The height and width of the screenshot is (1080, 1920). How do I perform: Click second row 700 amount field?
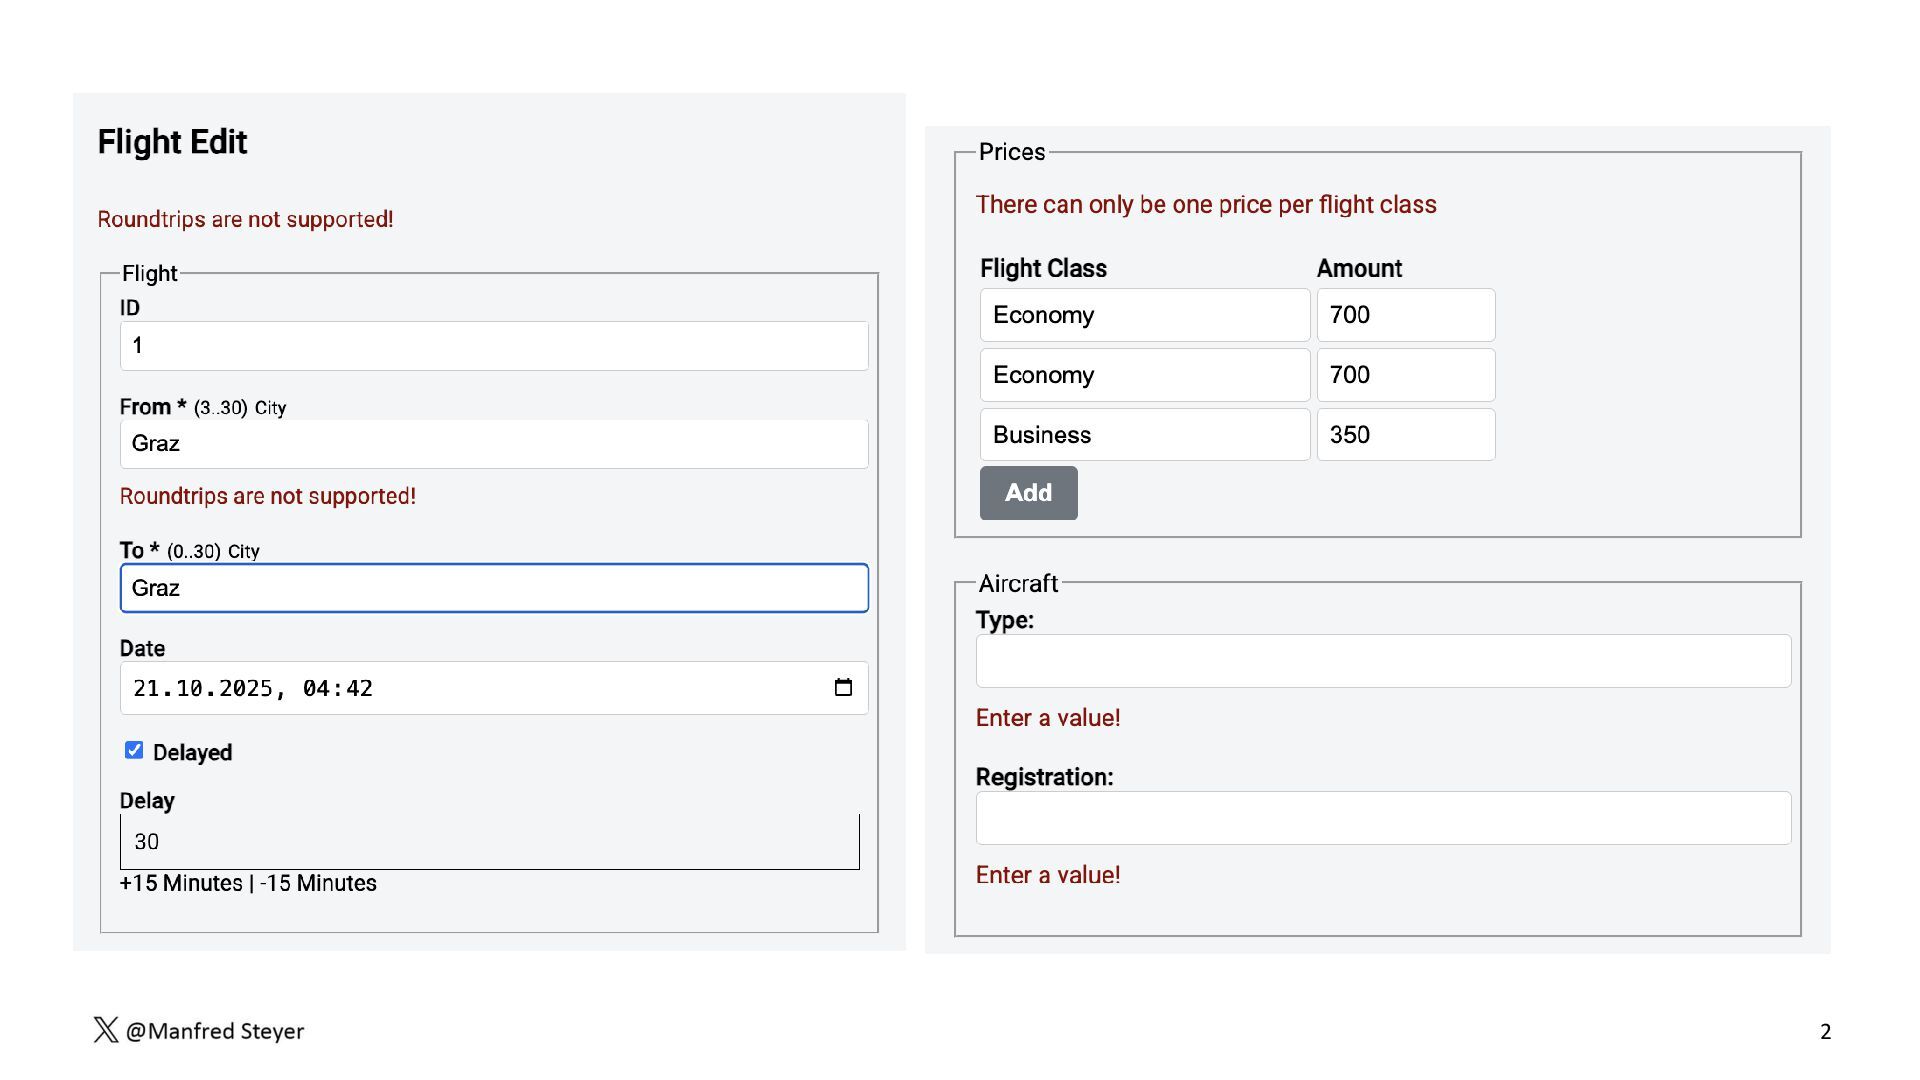[x=1405, y=375]
